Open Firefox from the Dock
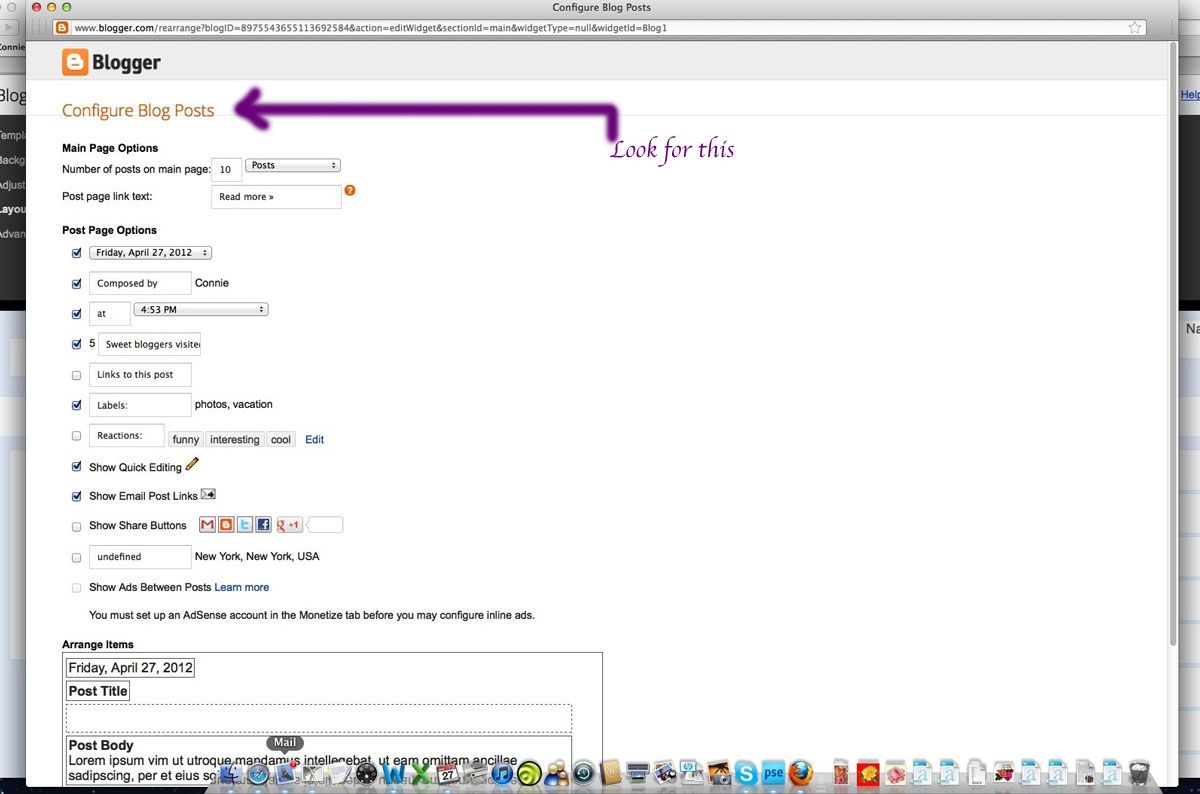This screenshot has width=1200, height=794. click(x=800, y=773)
